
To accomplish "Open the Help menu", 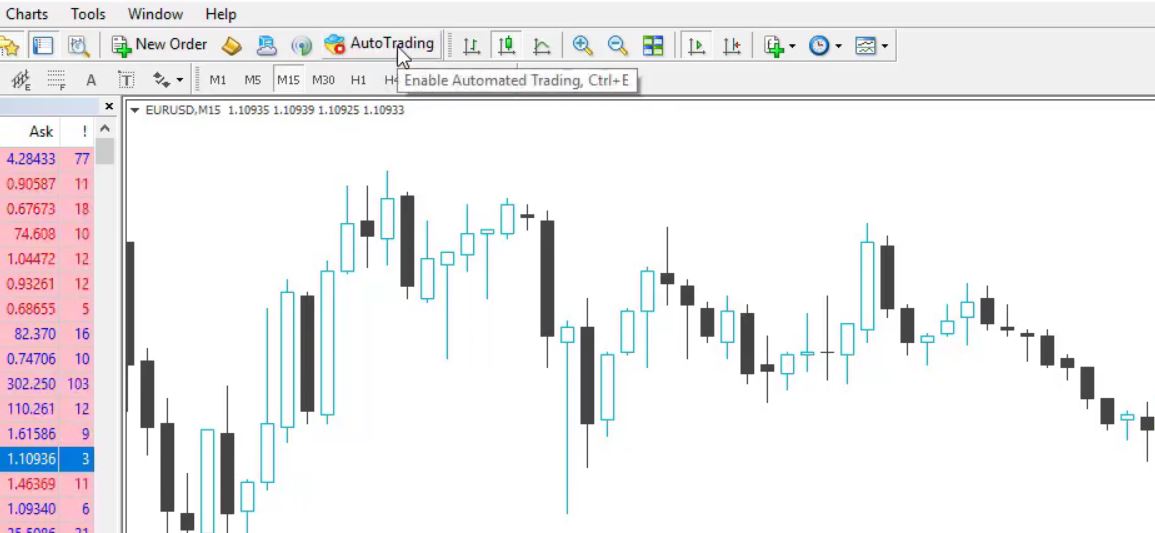I will pos(221,14).
